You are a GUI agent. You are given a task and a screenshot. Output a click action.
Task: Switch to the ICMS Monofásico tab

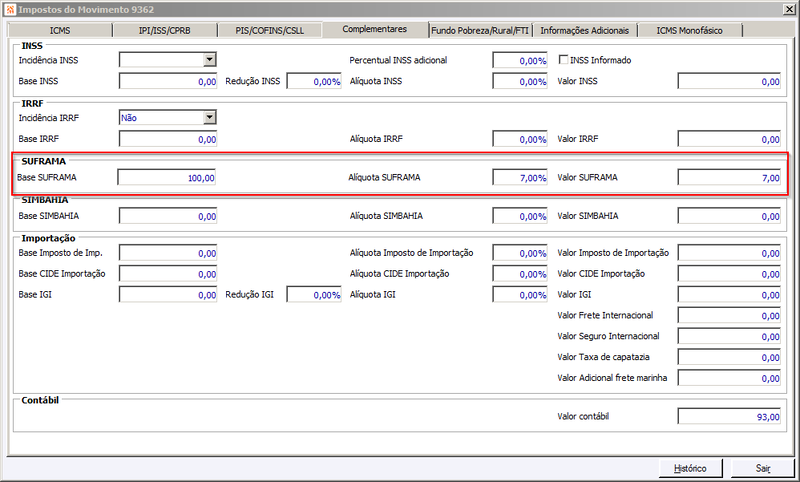click(x=689, y=31)
